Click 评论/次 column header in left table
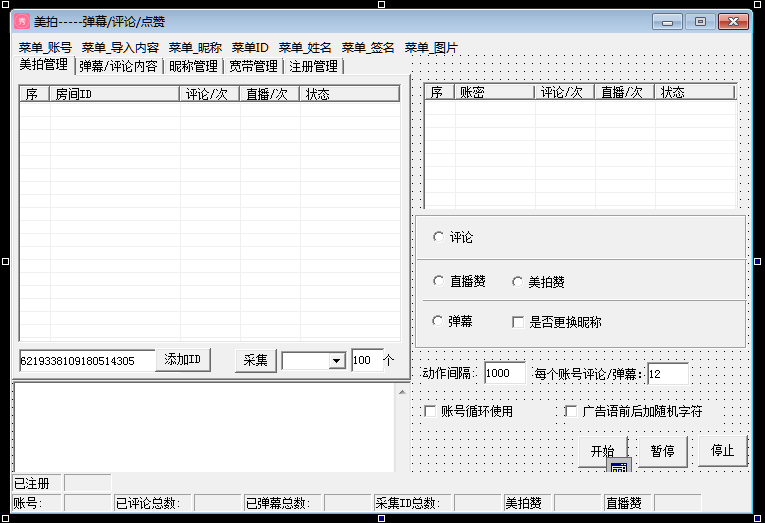 (210, 94)
